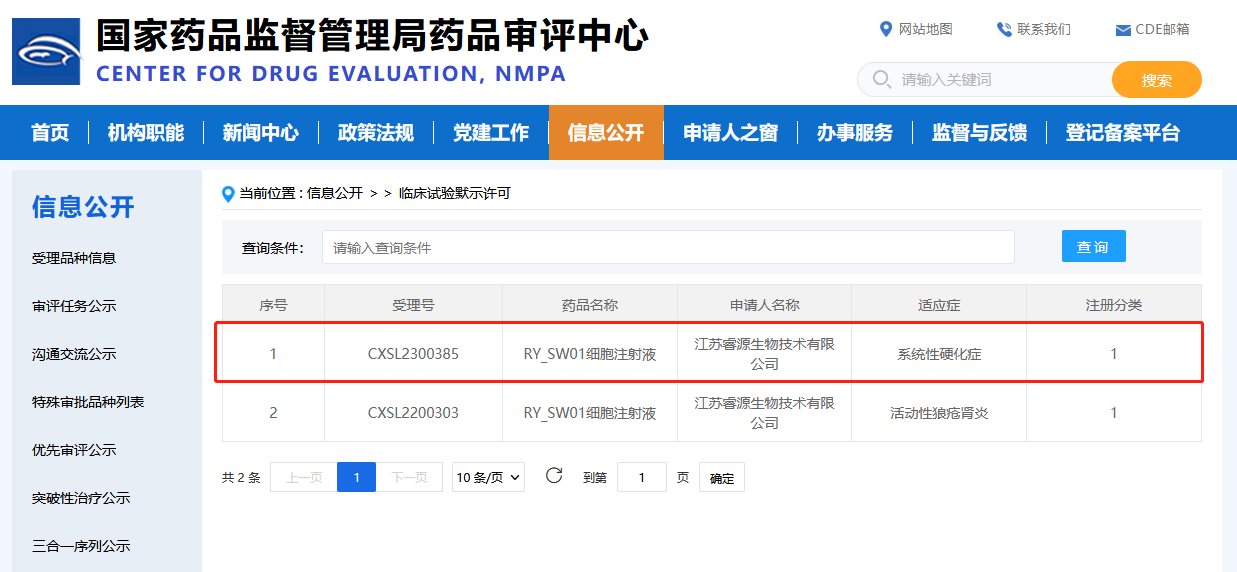Click the 当前位置 location marker icon
Screen dimensions: 1237x572
pos(228,194)
